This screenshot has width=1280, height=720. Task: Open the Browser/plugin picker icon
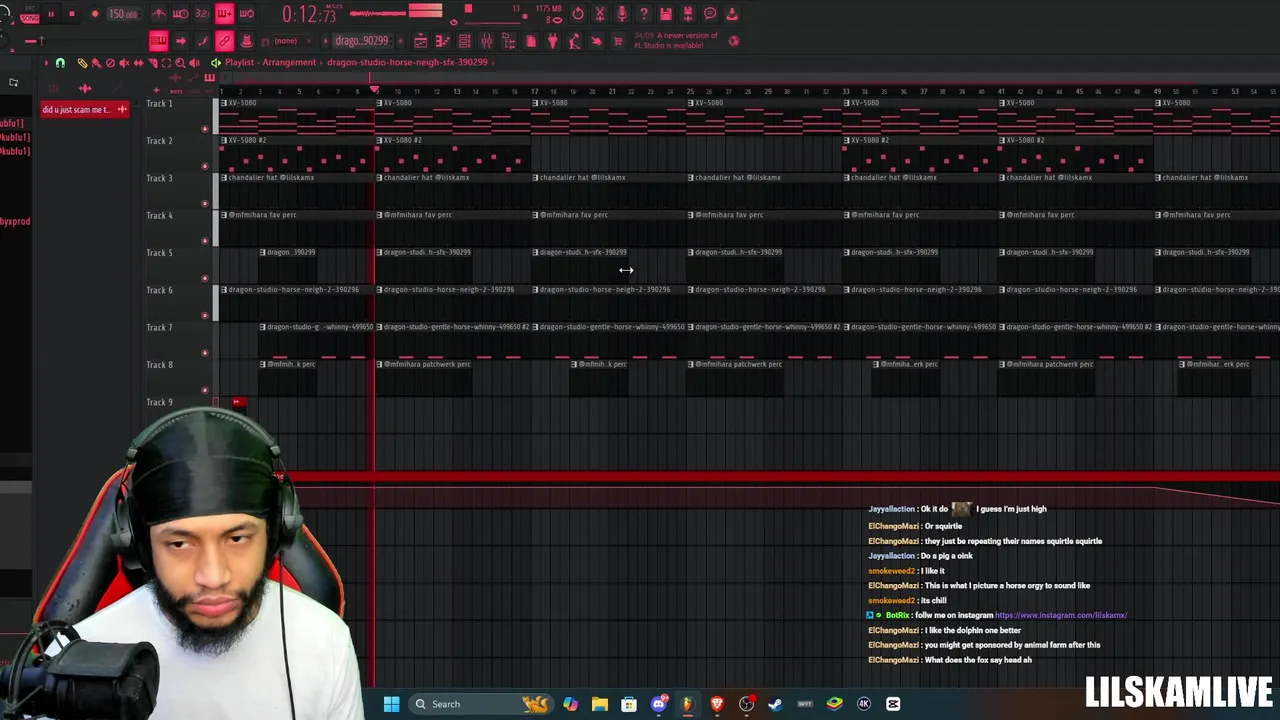click(x=509, y=41)
